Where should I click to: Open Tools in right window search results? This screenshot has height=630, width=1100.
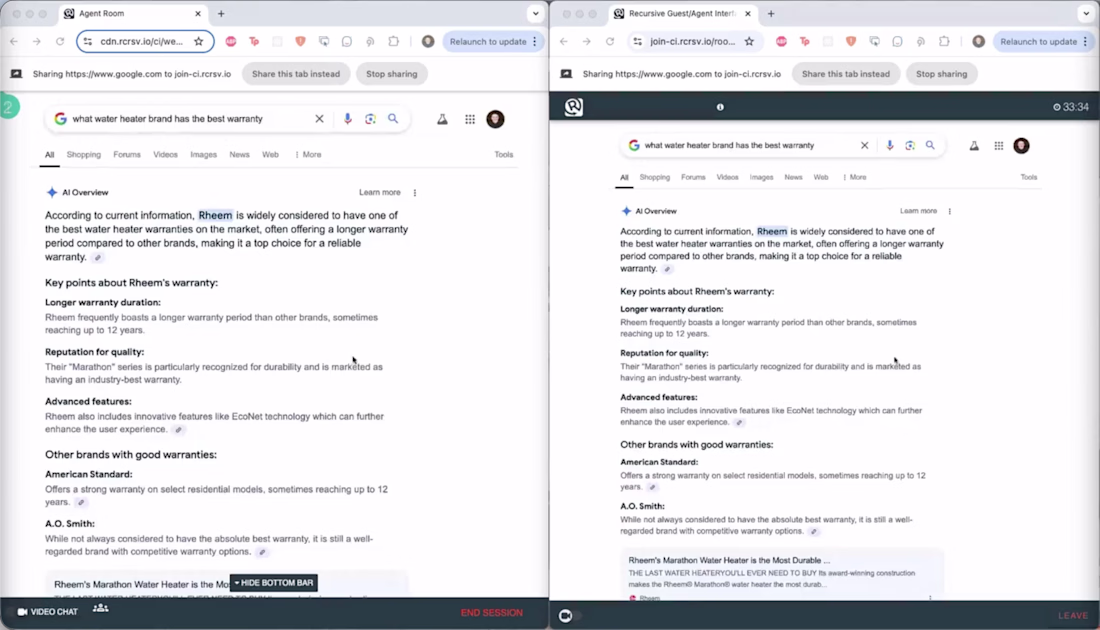point(1028,177)
